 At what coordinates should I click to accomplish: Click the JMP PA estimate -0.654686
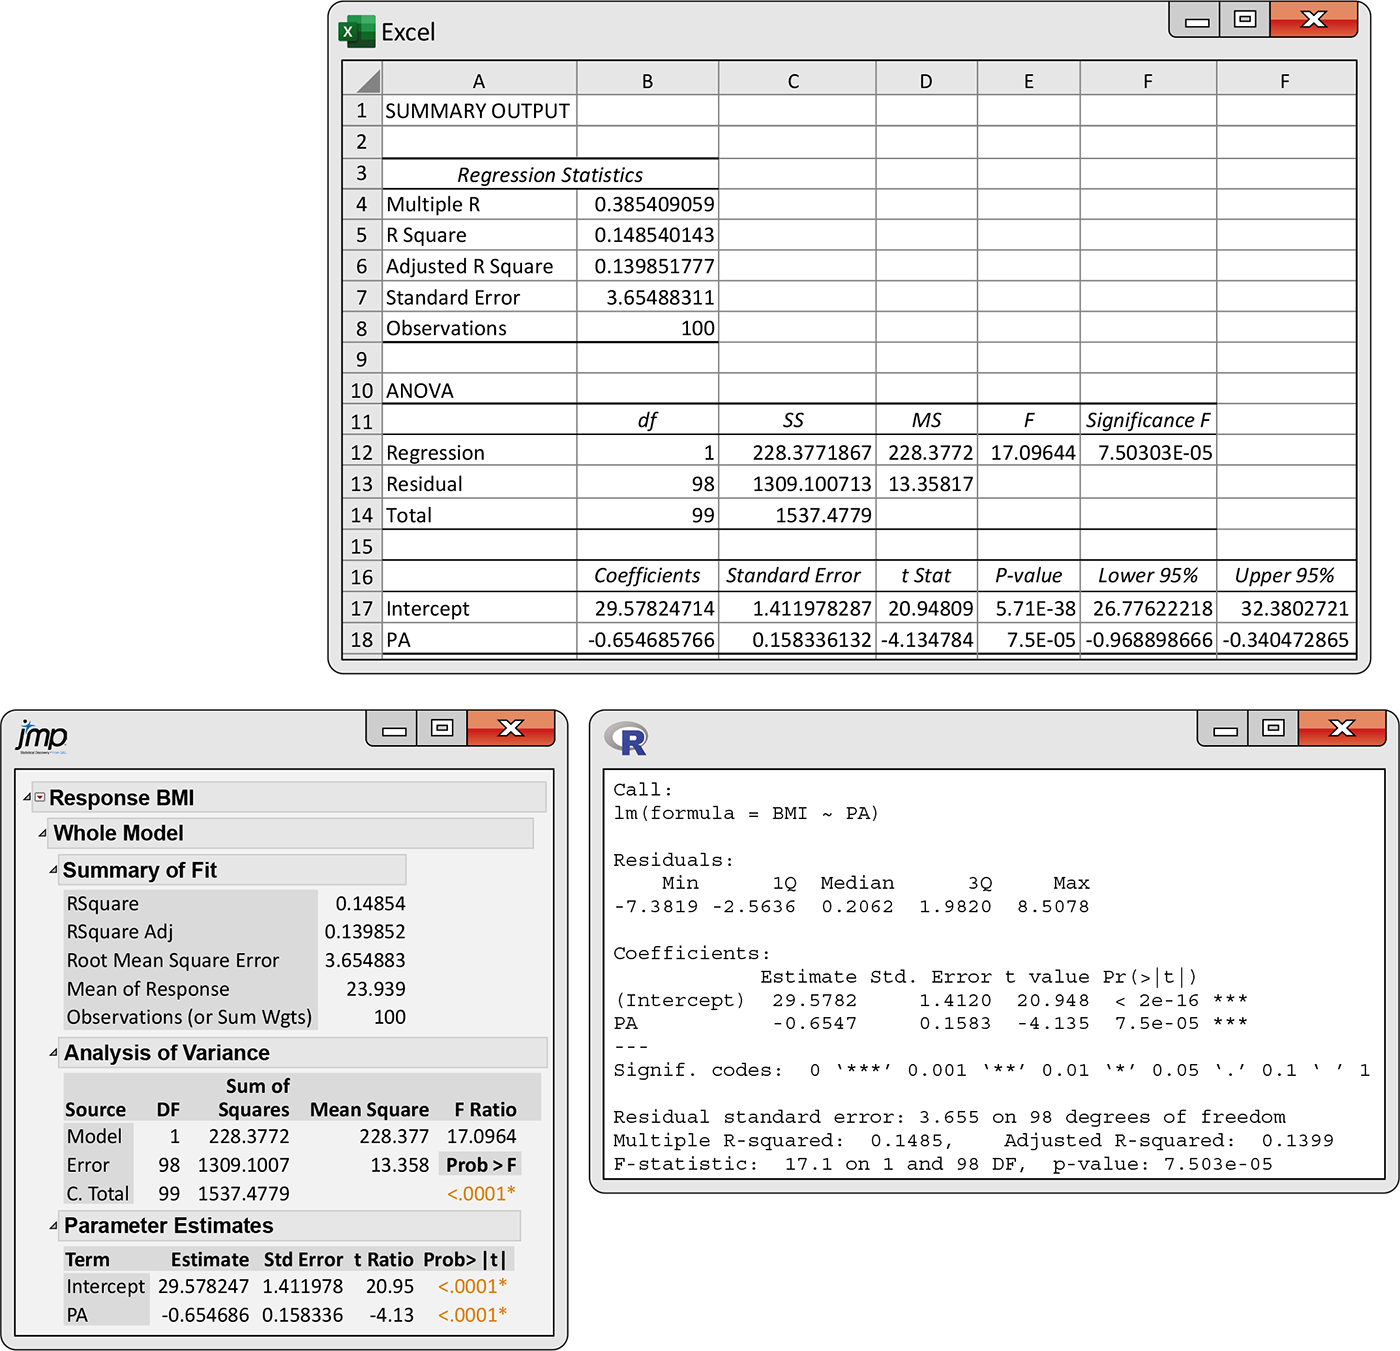pos(205,1315)
